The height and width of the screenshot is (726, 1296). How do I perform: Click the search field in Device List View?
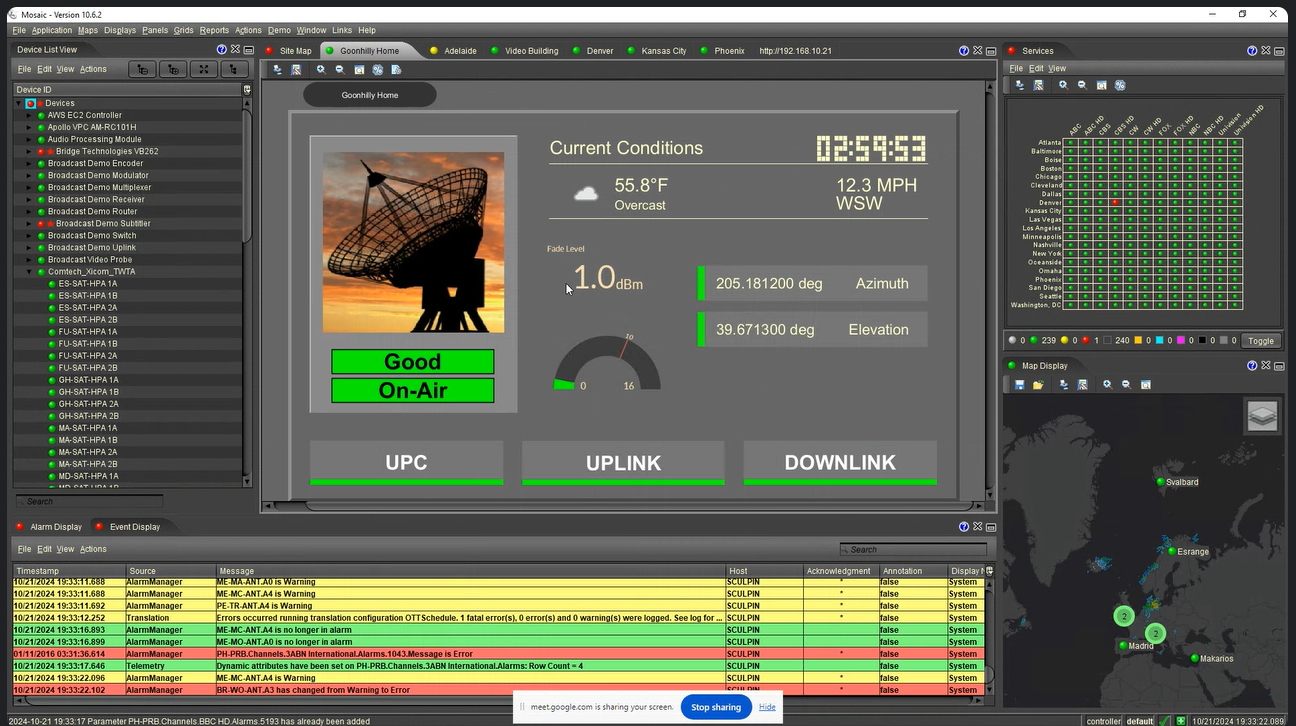(x=89, y=501)
